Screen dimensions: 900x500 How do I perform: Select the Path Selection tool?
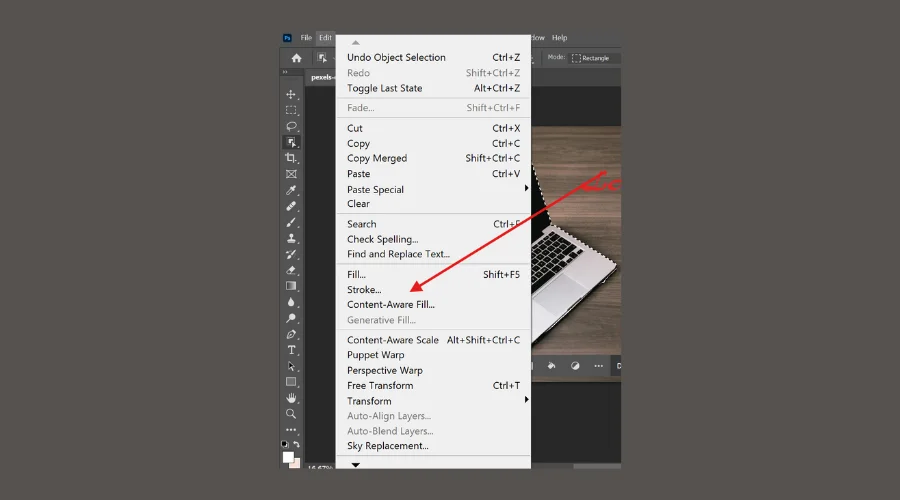click(x=291, y=366)
